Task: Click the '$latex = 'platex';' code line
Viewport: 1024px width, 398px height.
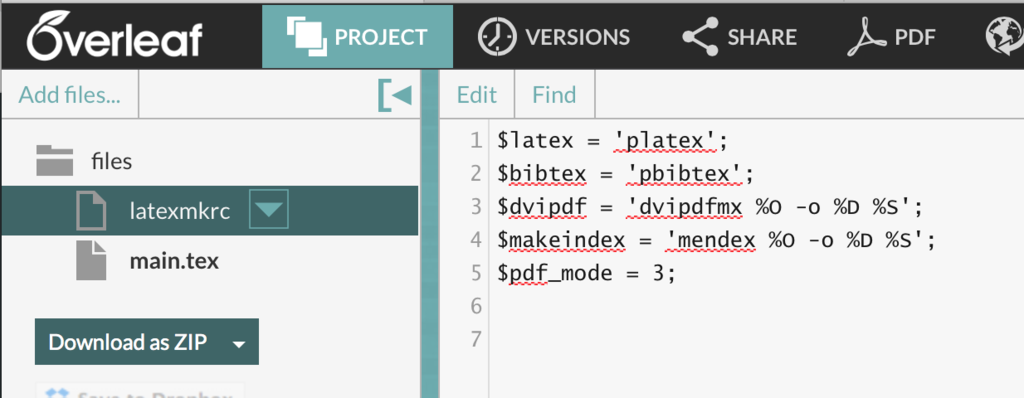Action: pos(612,141)
